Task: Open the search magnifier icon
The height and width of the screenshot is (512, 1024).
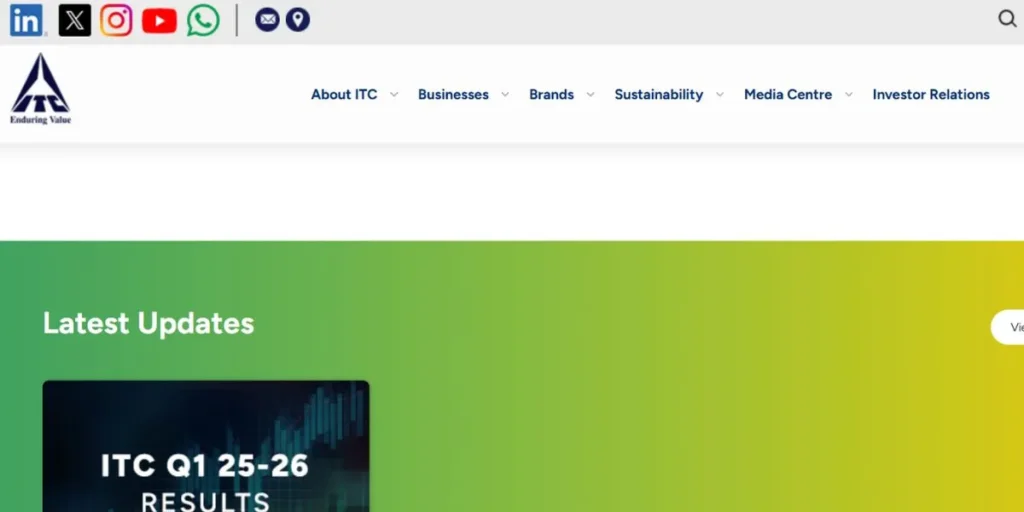Action: tap(1008, 19)
